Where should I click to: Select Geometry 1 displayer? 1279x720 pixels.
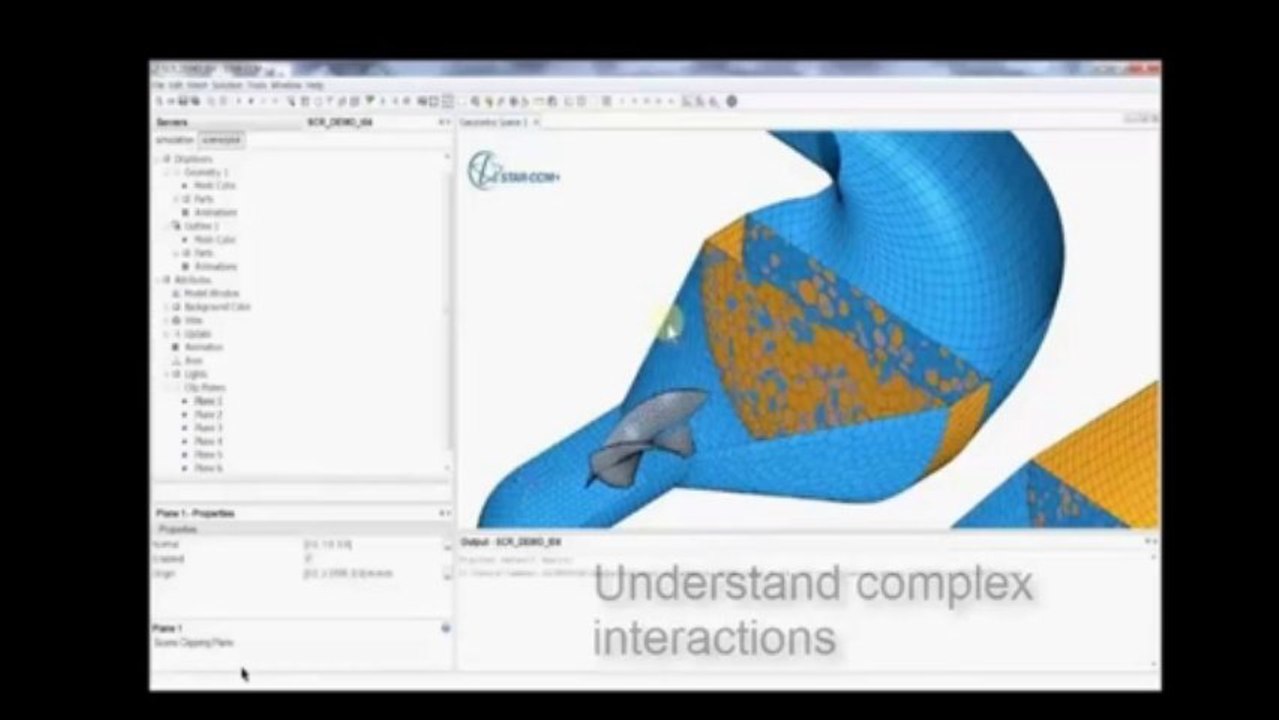(206, 172)
